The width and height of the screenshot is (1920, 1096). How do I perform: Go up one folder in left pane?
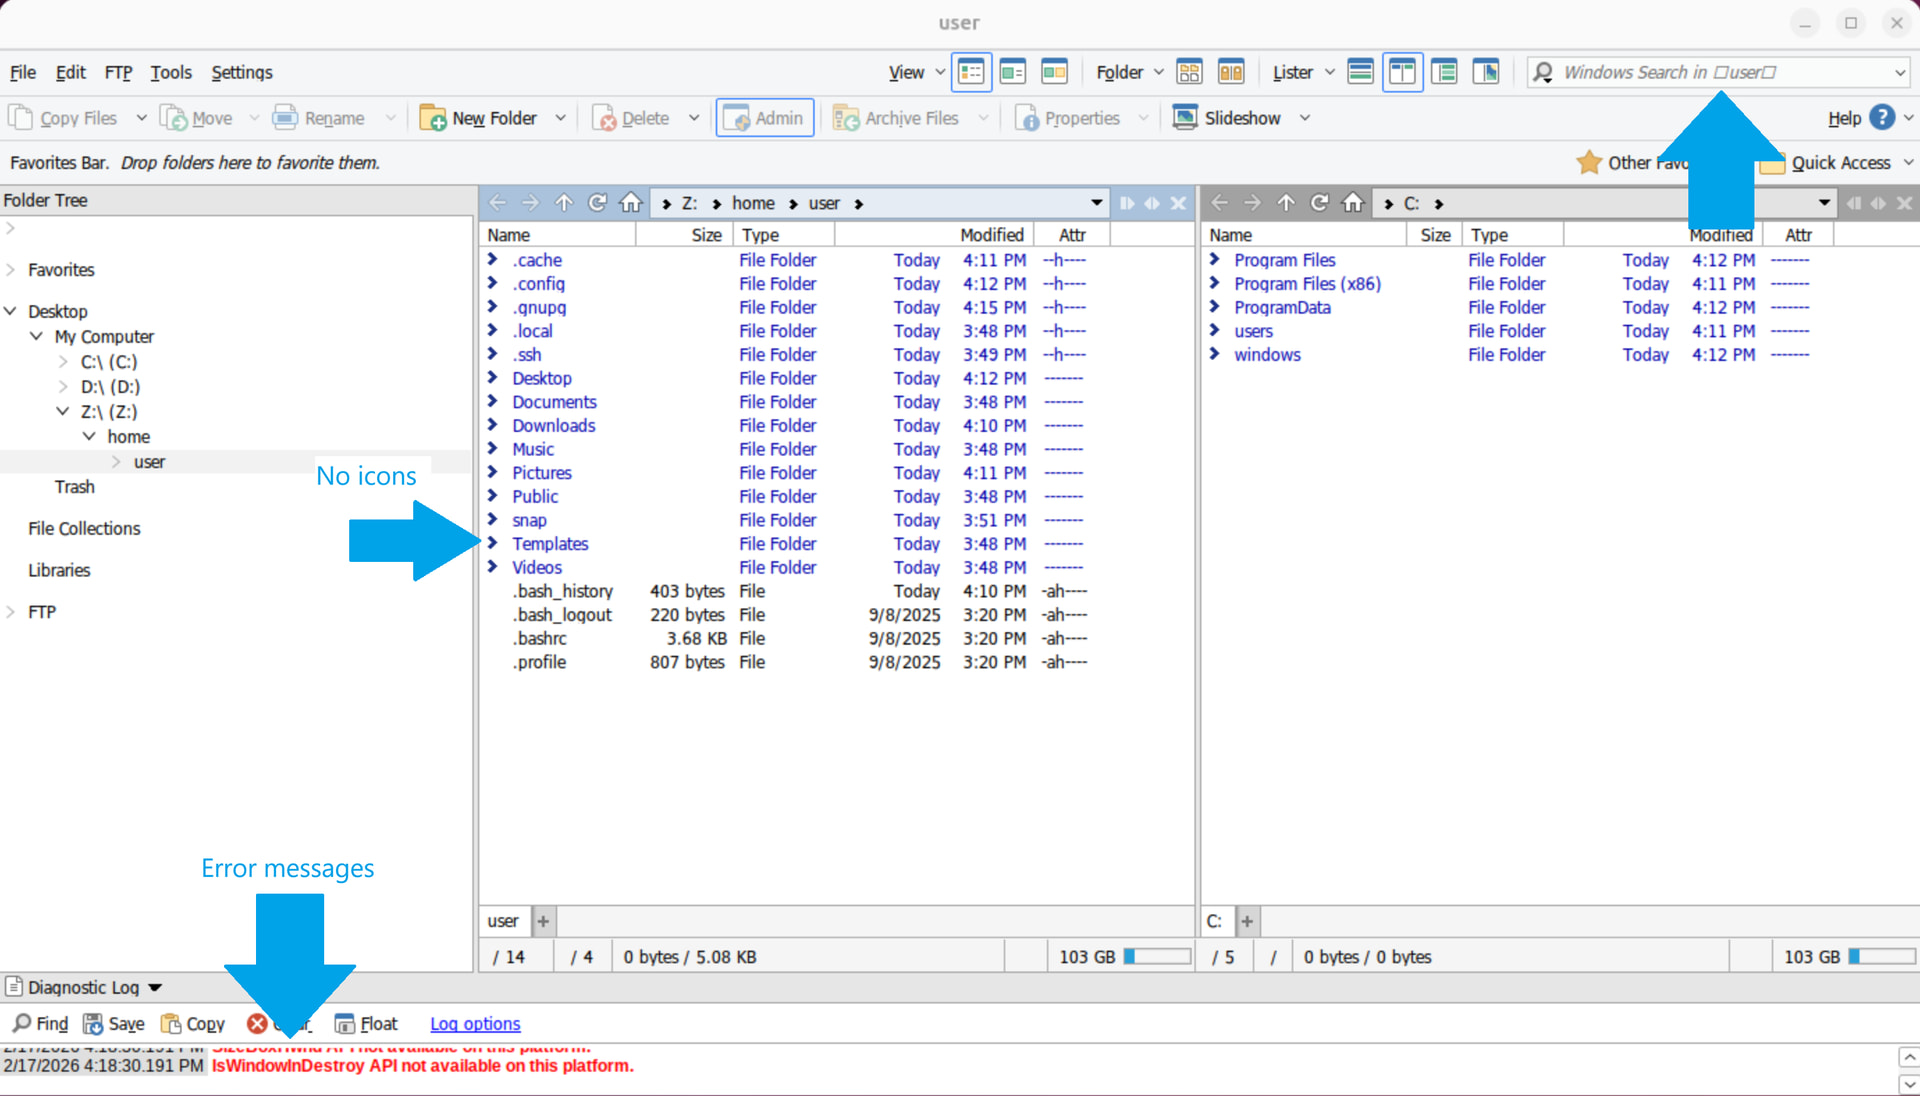(x=564, y=203)
